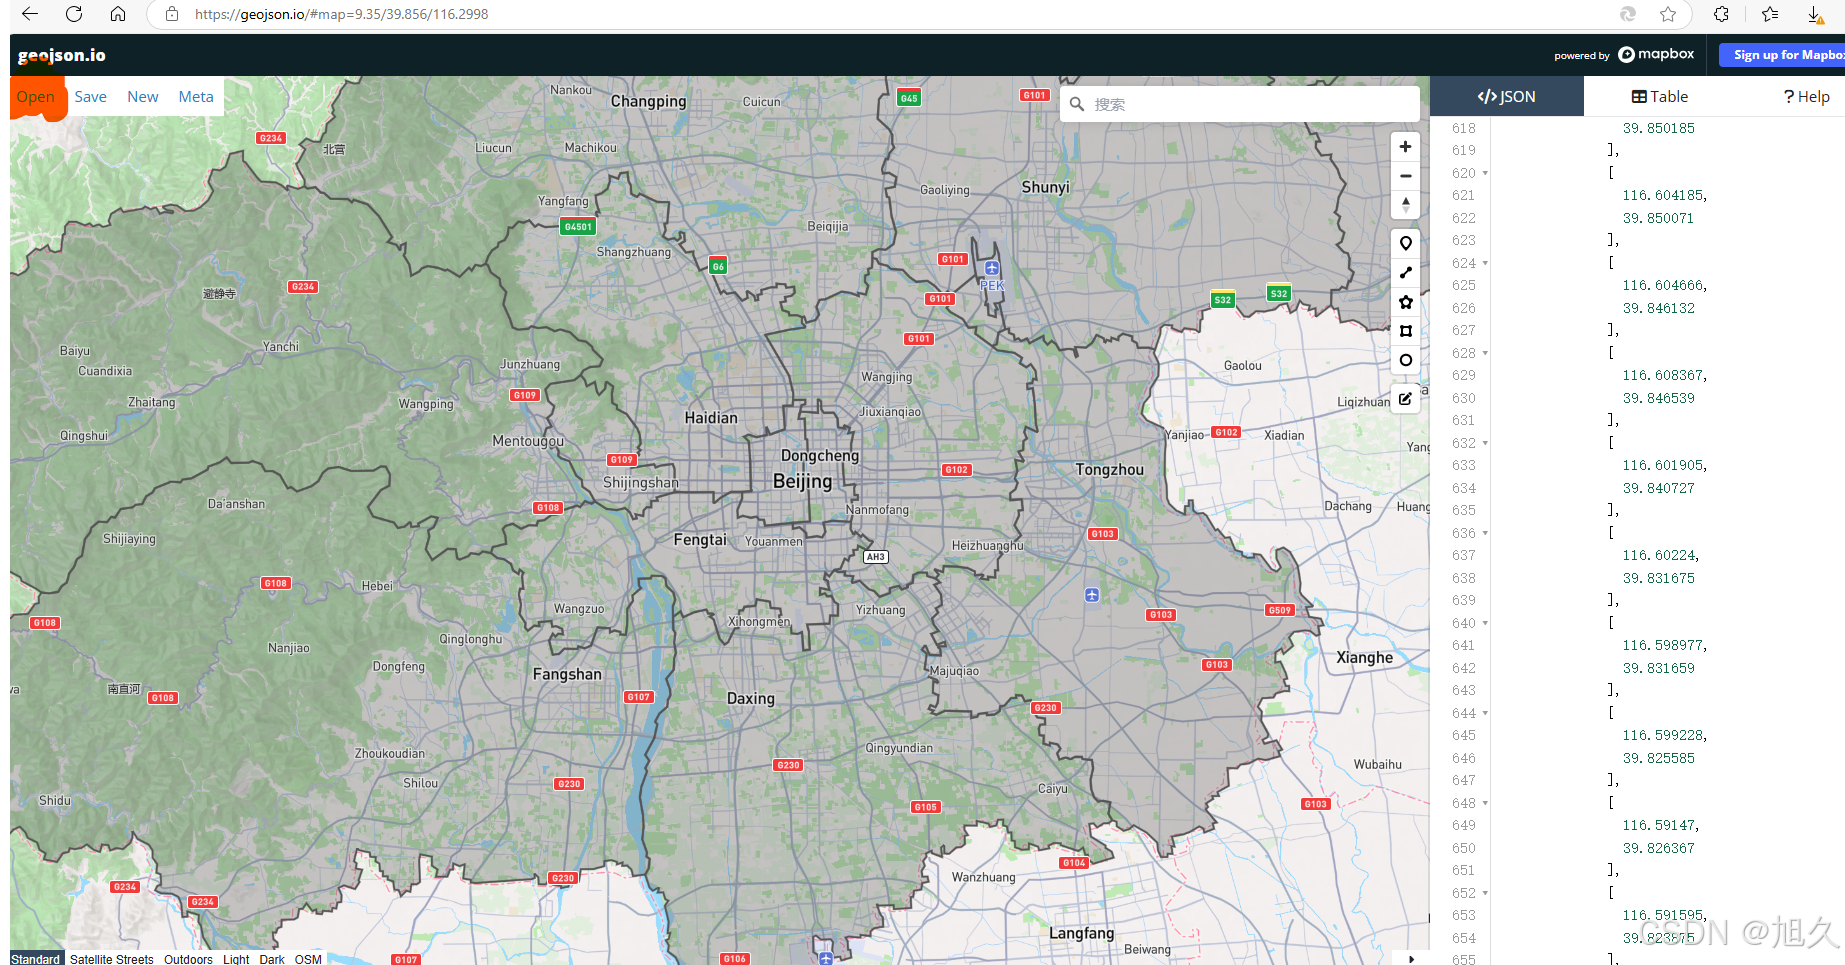Reload the browser page

coord(74,14)
